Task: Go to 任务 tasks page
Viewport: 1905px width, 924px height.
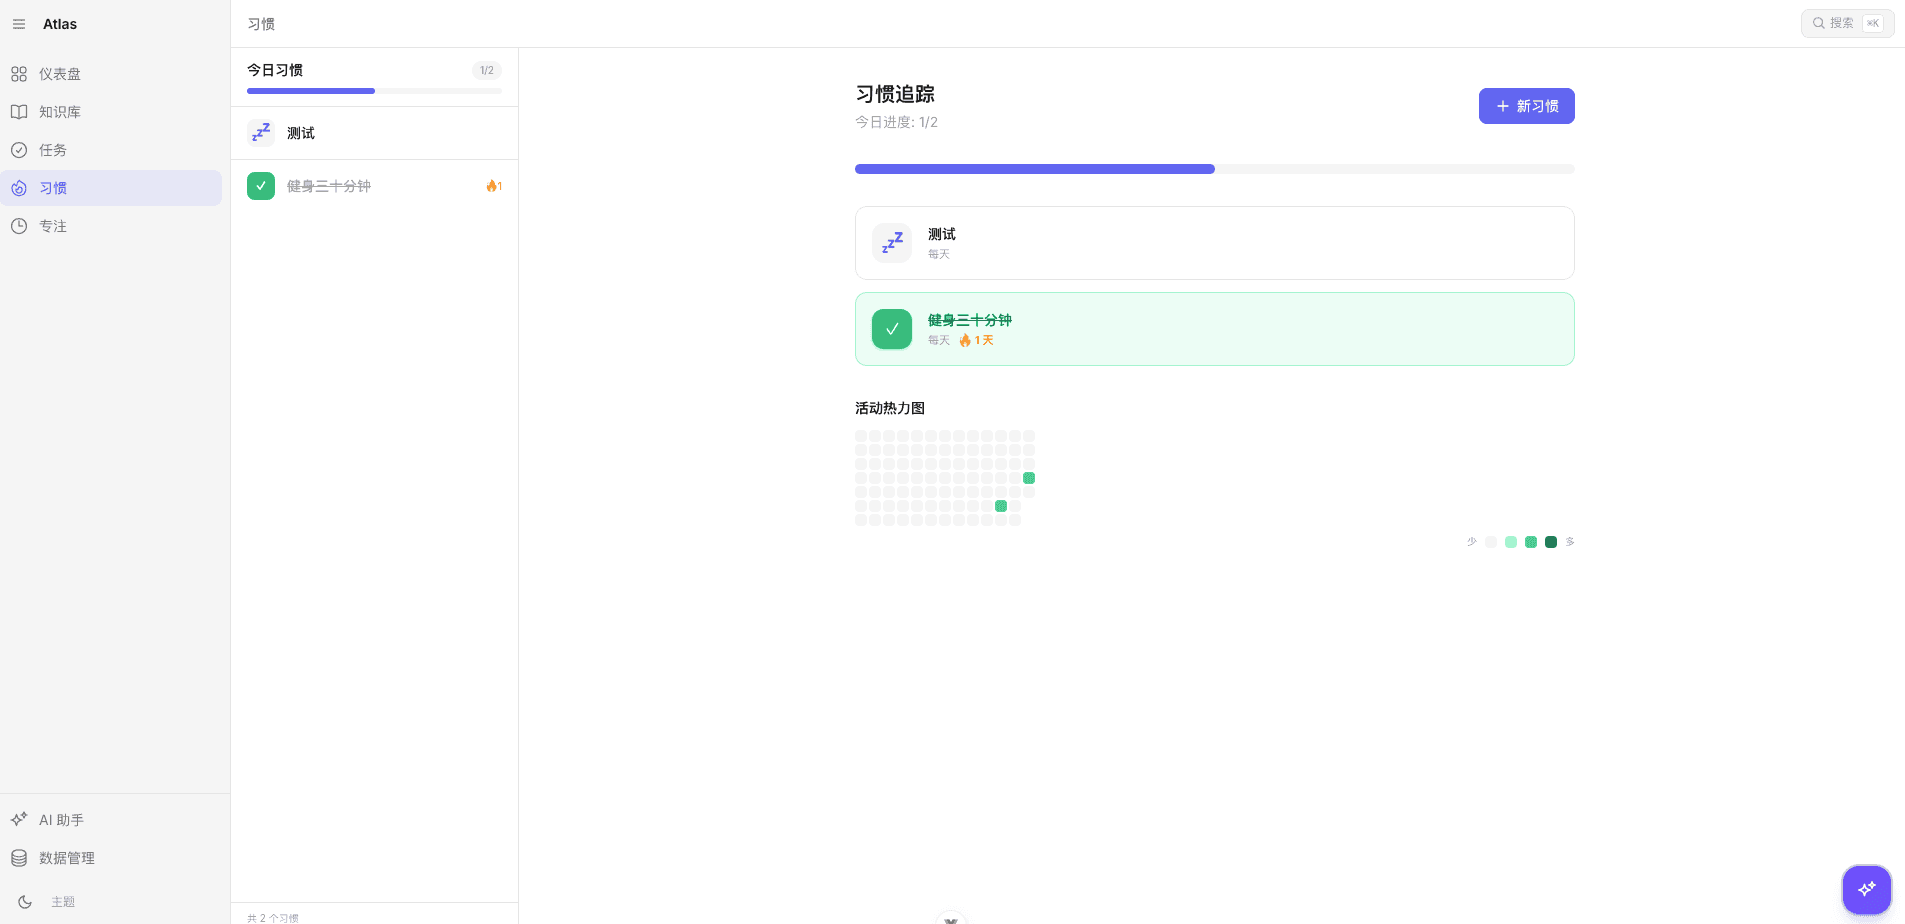Action: [111, 150]
